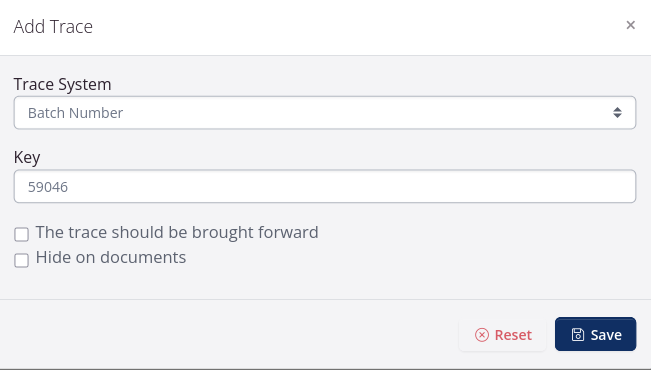651x370 pixels.
Task: Click the 'Key' field label
Action: (27, 157)
